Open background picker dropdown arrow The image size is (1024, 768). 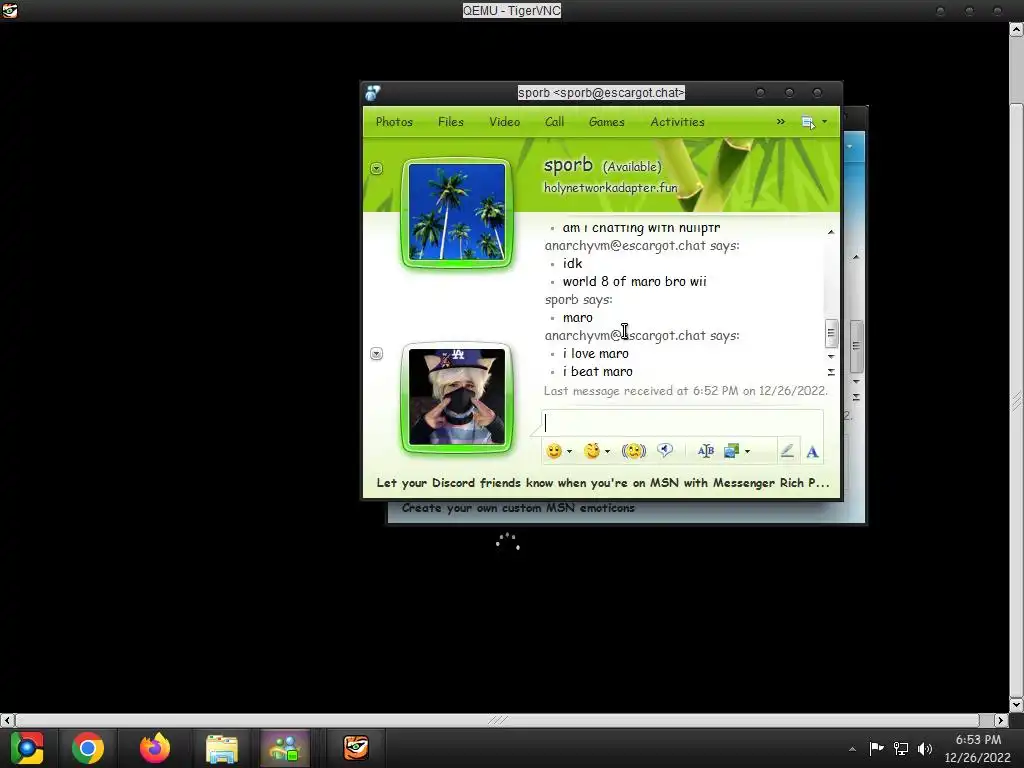tap(747, 451)
